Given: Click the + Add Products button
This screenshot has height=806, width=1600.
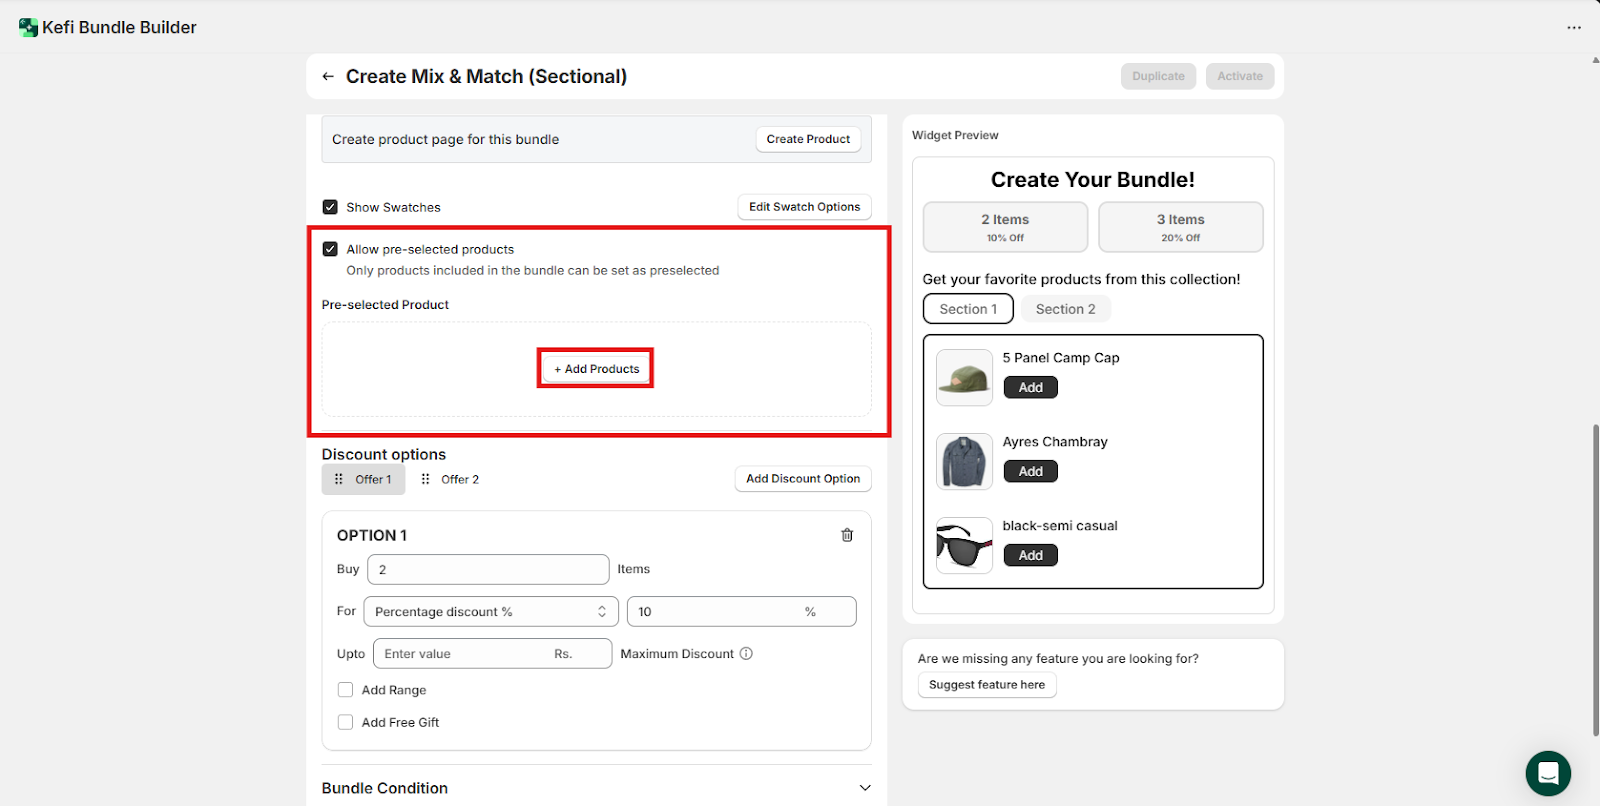Looking at the screenshot, I should click(596, 369).
